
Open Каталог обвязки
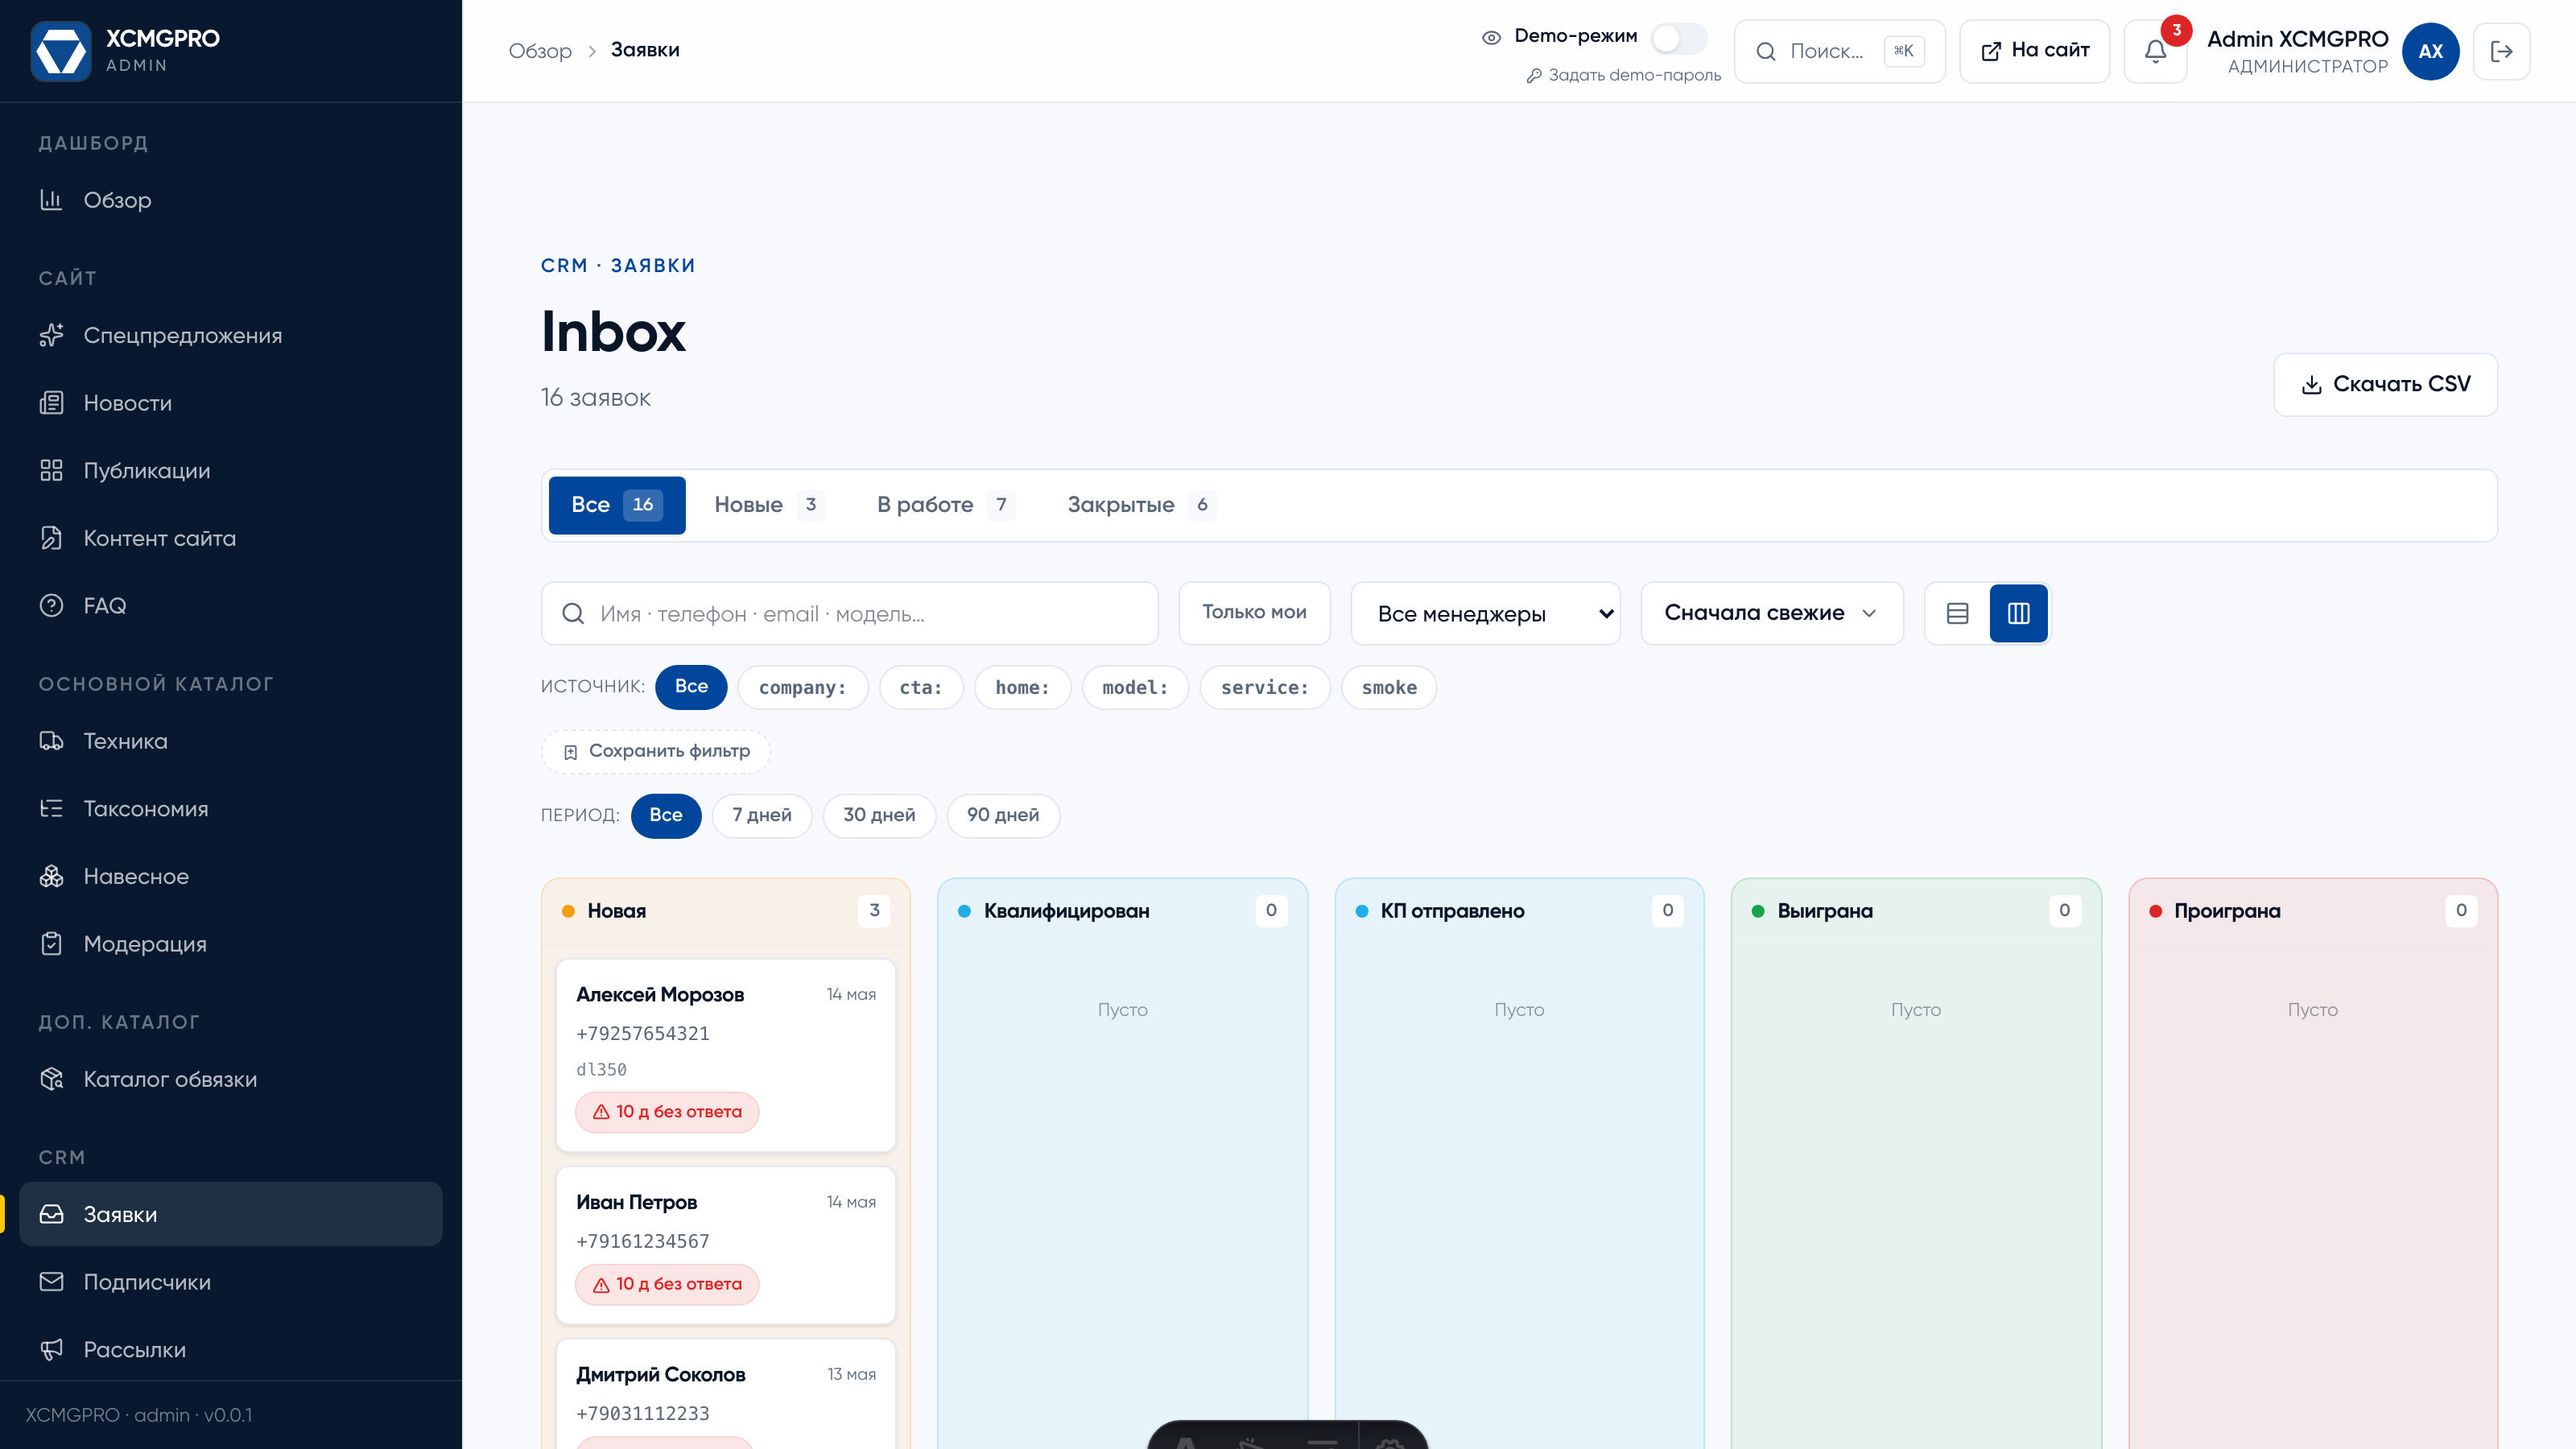click(230, 1079)
